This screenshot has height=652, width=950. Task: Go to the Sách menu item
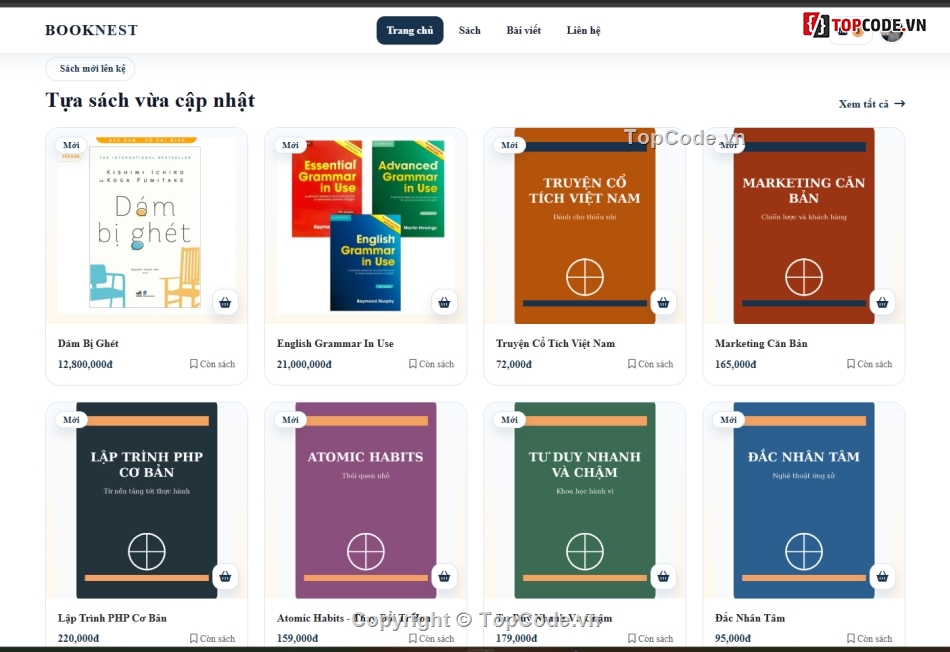point(470,30)
